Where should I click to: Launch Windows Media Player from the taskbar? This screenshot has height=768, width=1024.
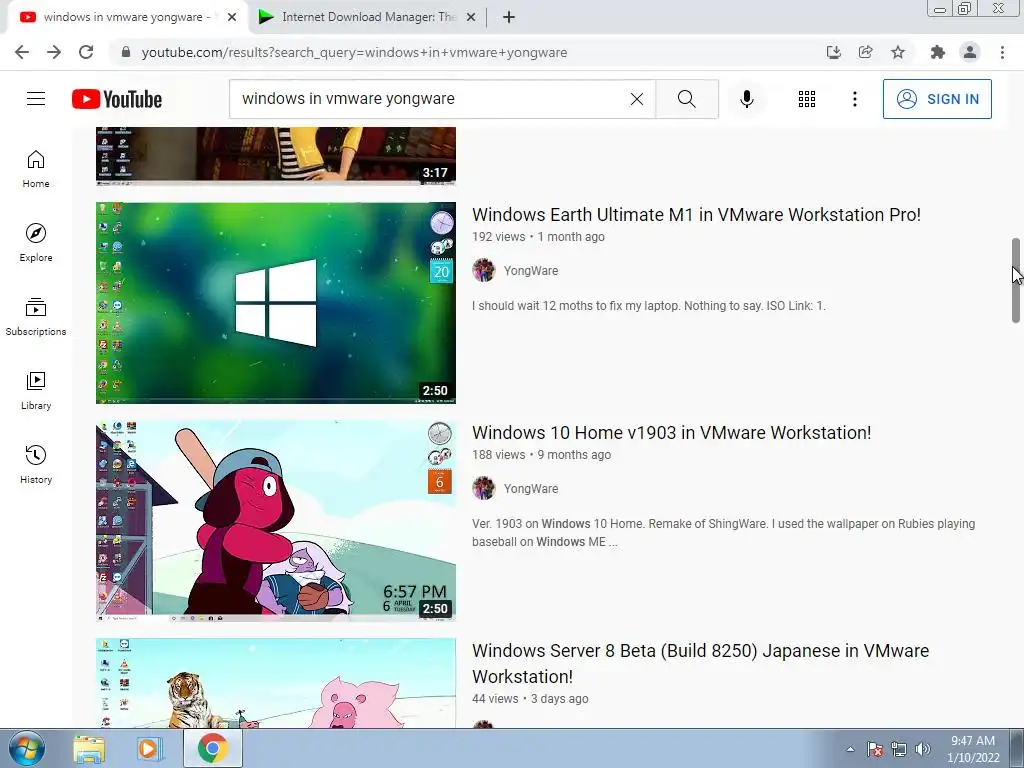point(150,748)
